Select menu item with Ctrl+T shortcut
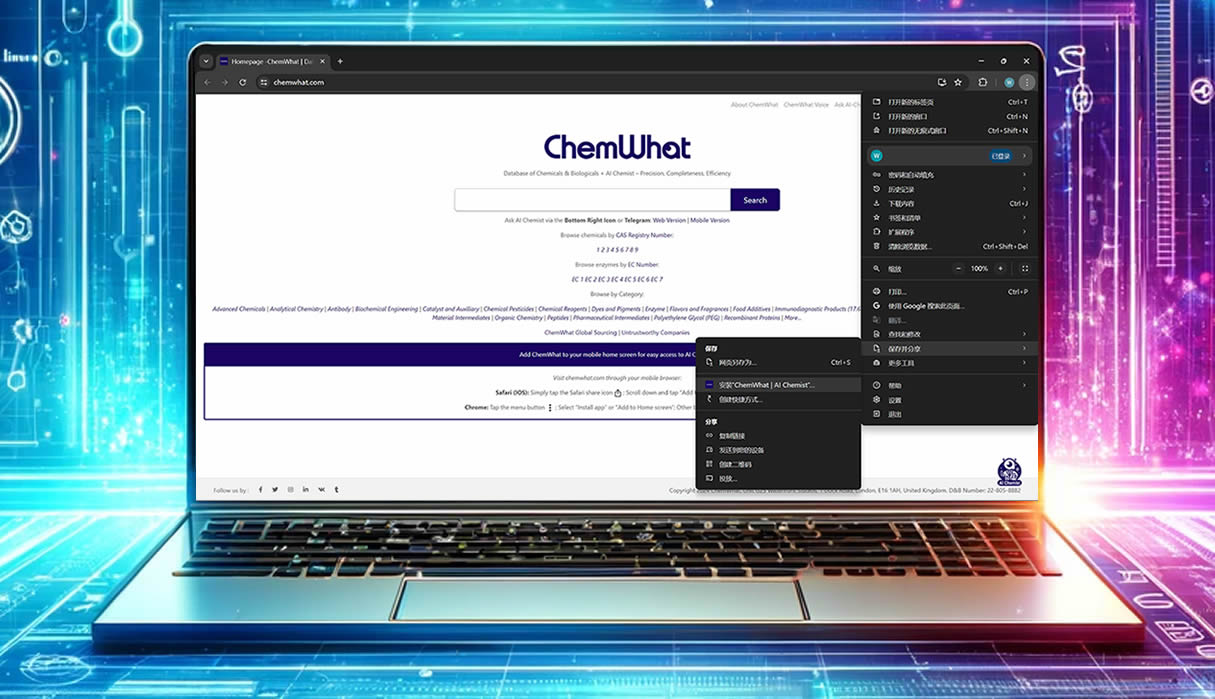This screenshot has width=1215, height=699. point(950,102)
